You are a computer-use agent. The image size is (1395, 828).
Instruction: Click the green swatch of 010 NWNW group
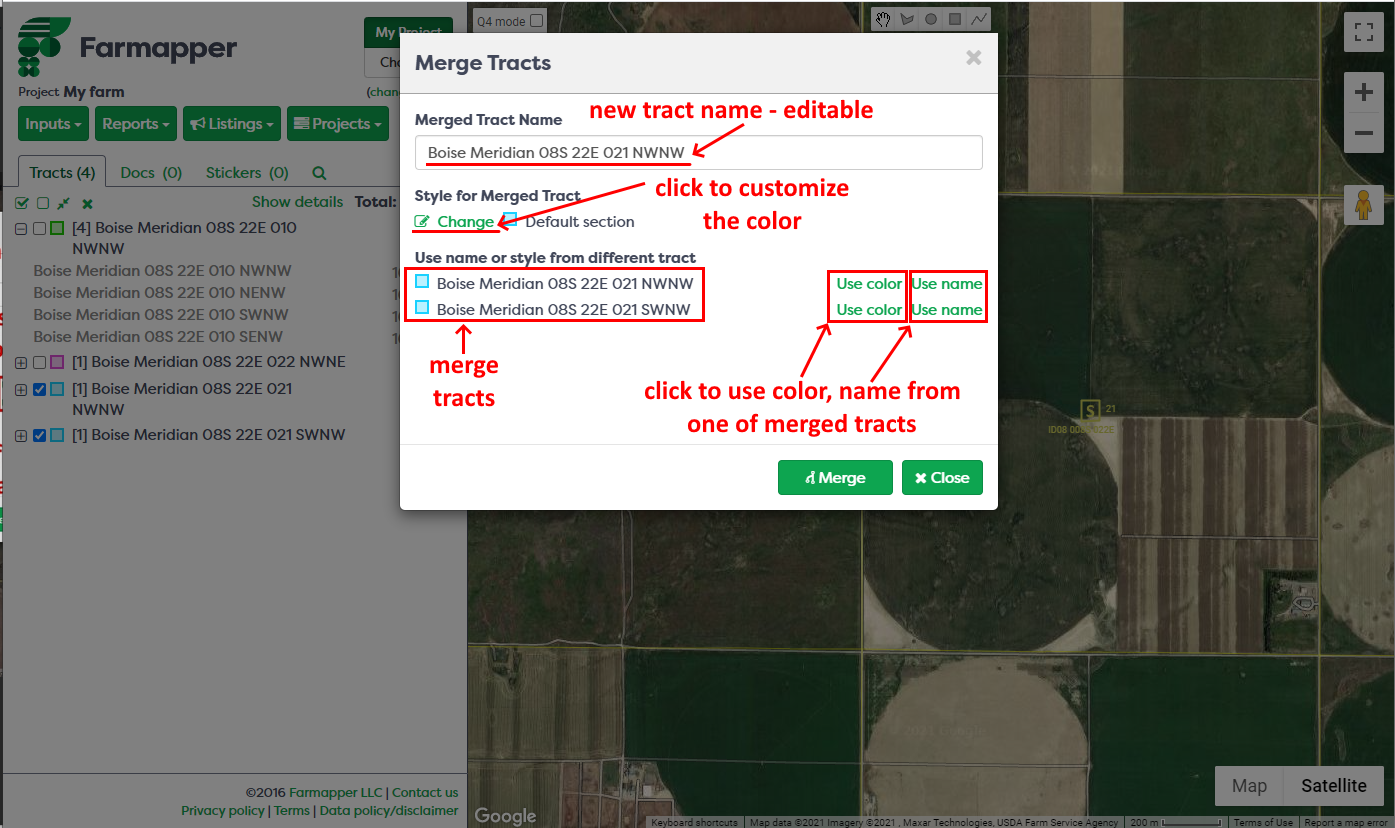tap(57, 228)
